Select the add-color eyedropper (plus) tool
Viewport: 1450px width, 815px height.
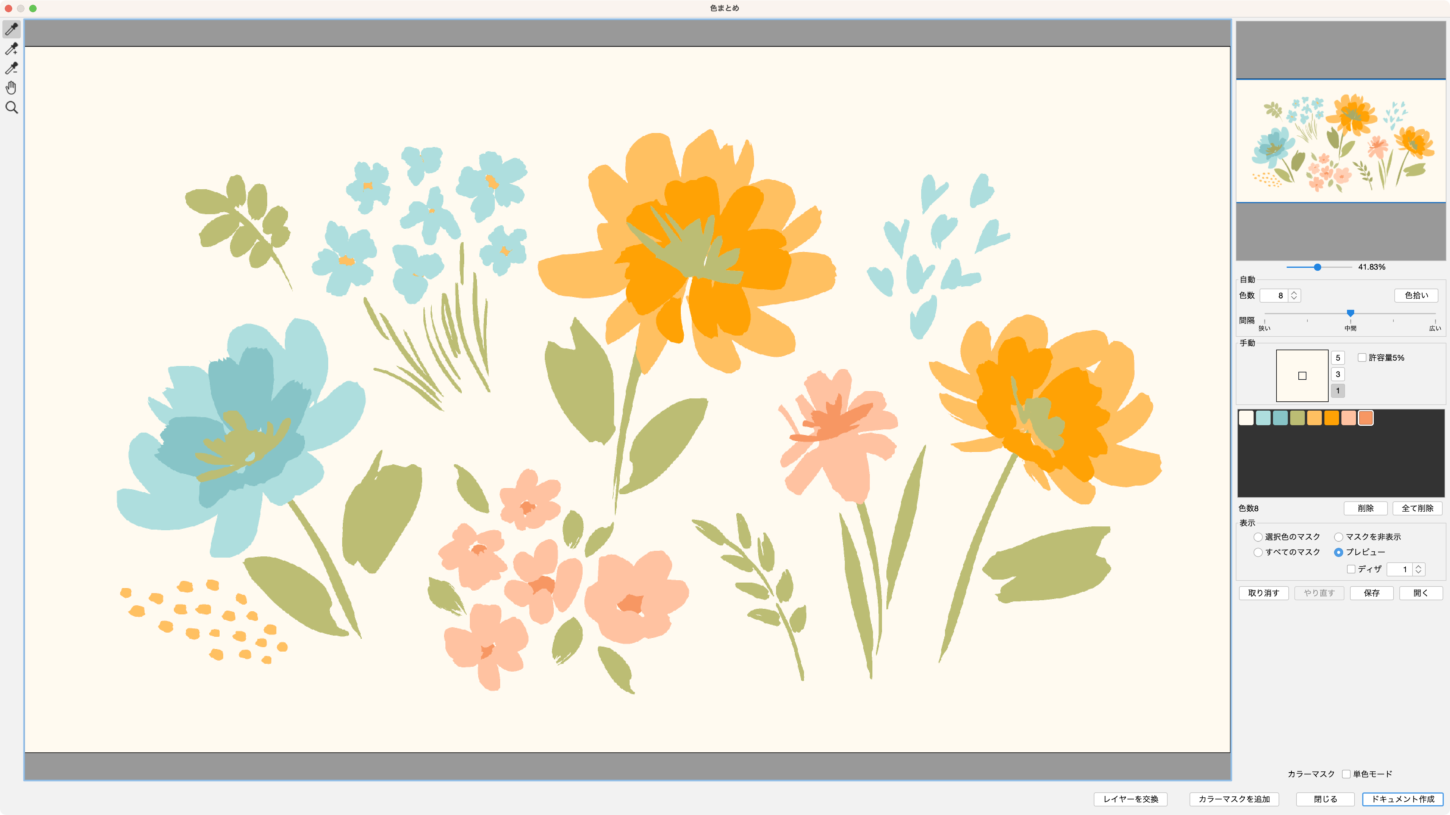pyautogui.click(x=12, y=49)
